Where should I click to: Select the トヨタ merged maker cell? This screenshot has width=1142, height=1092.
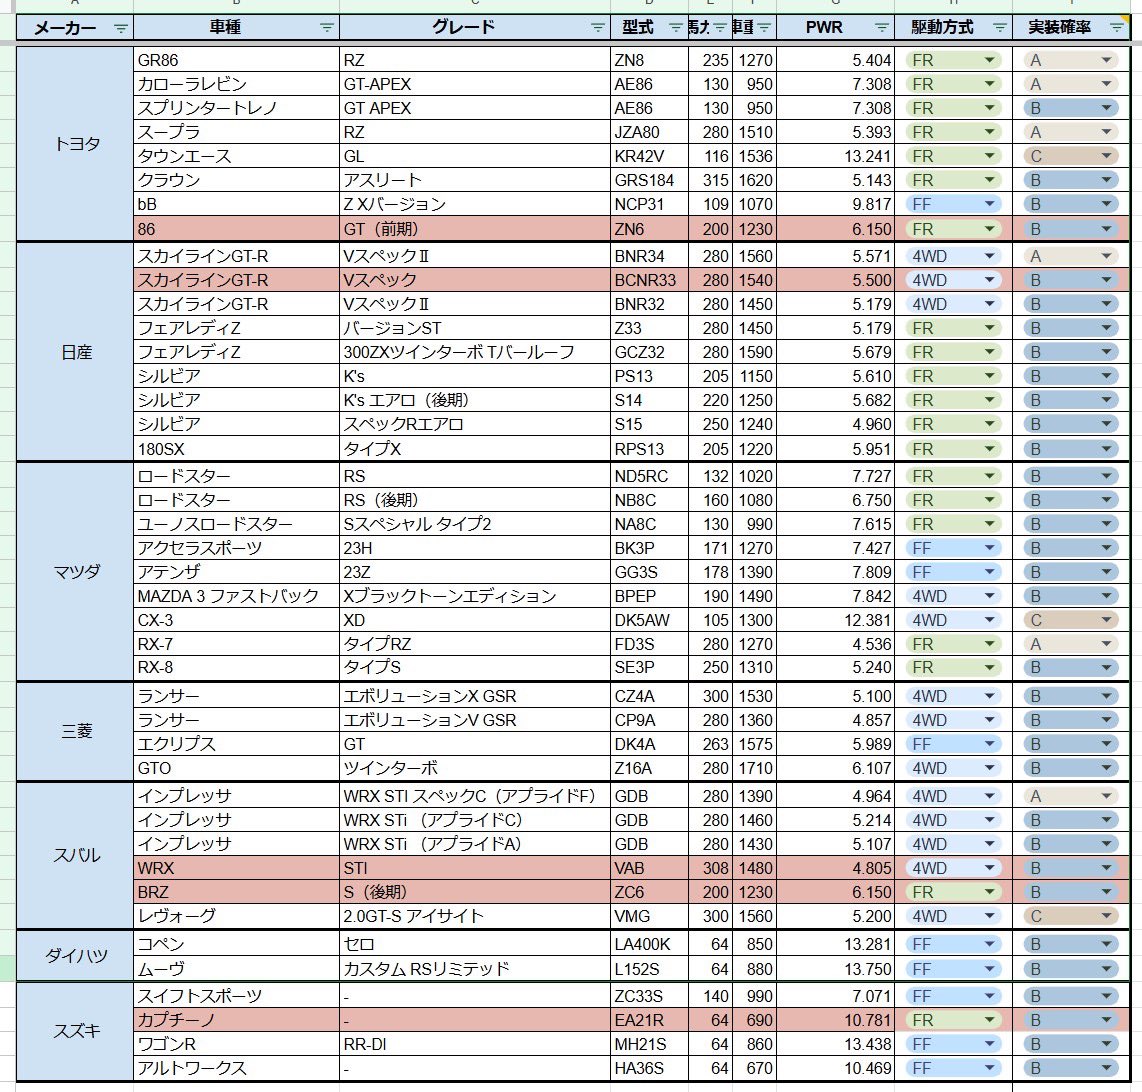pos(75,144)
